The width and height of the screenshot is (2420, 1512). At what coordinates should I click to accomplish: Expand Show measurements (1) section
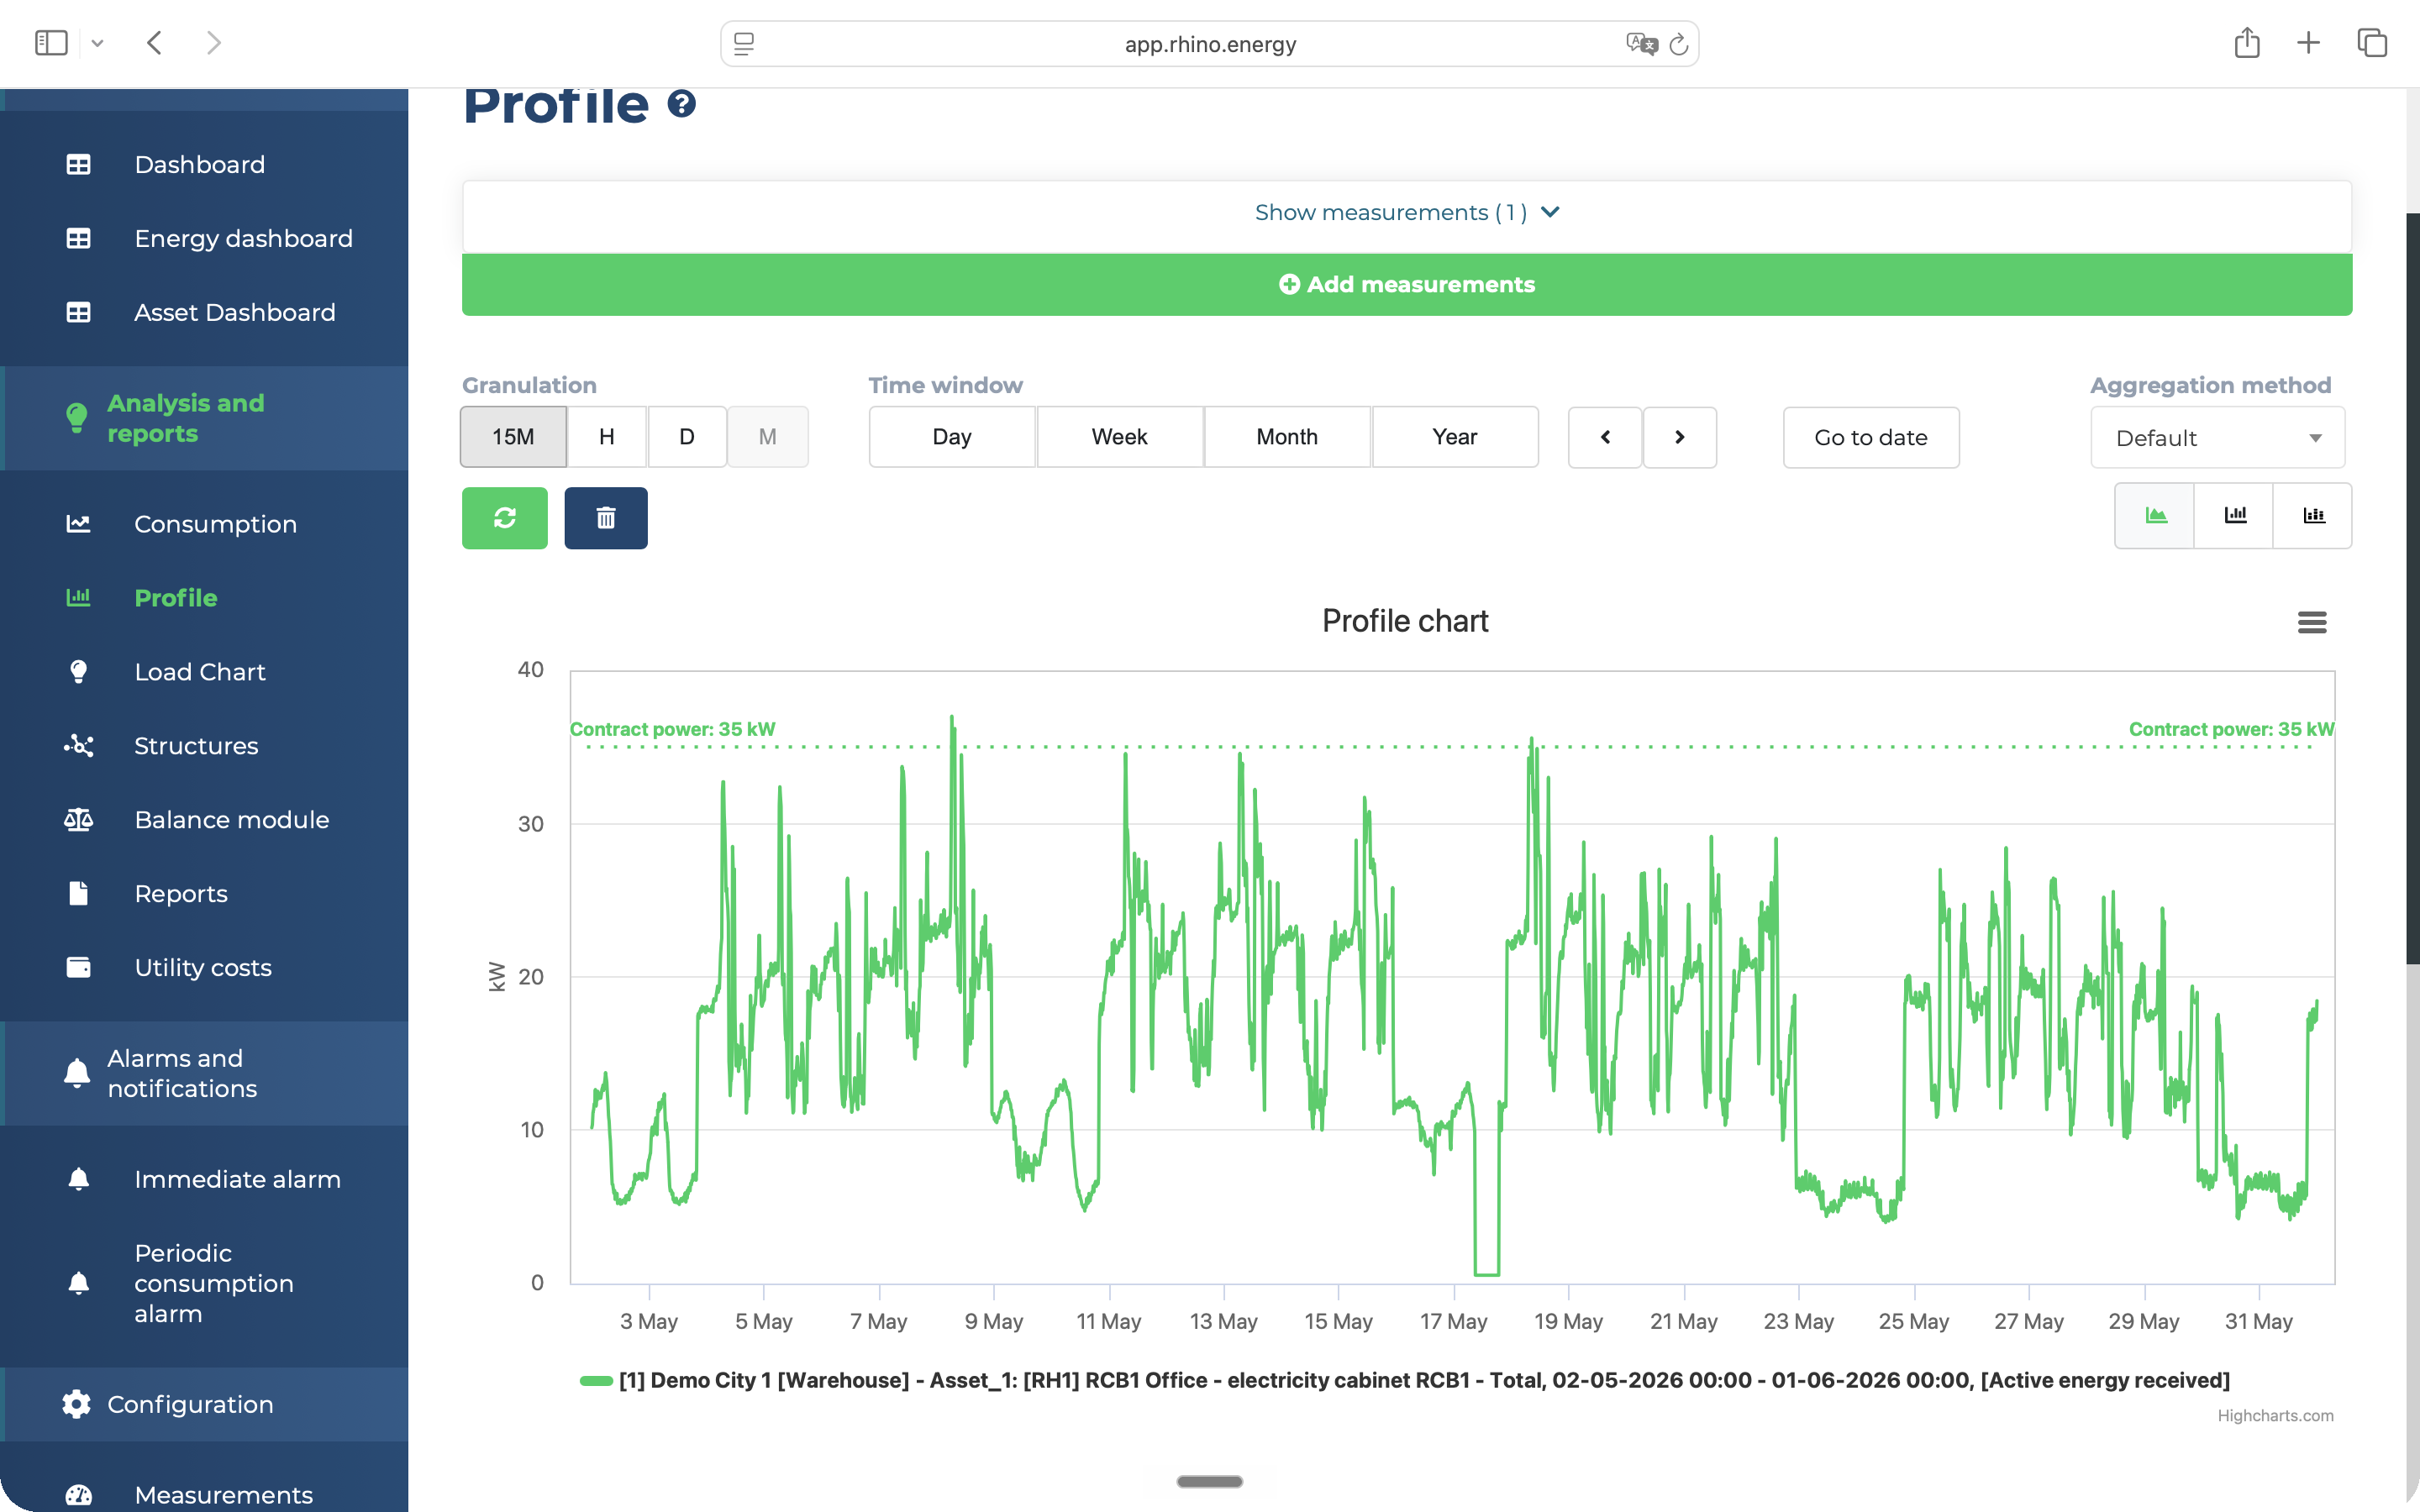tap(1407, 213)
